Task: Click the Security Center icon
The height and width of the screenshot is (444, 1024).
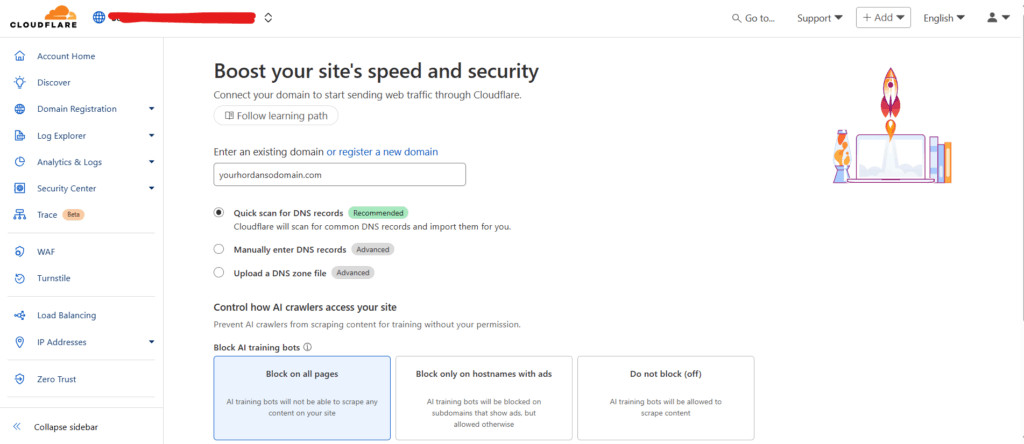Action: click(20, 188)
